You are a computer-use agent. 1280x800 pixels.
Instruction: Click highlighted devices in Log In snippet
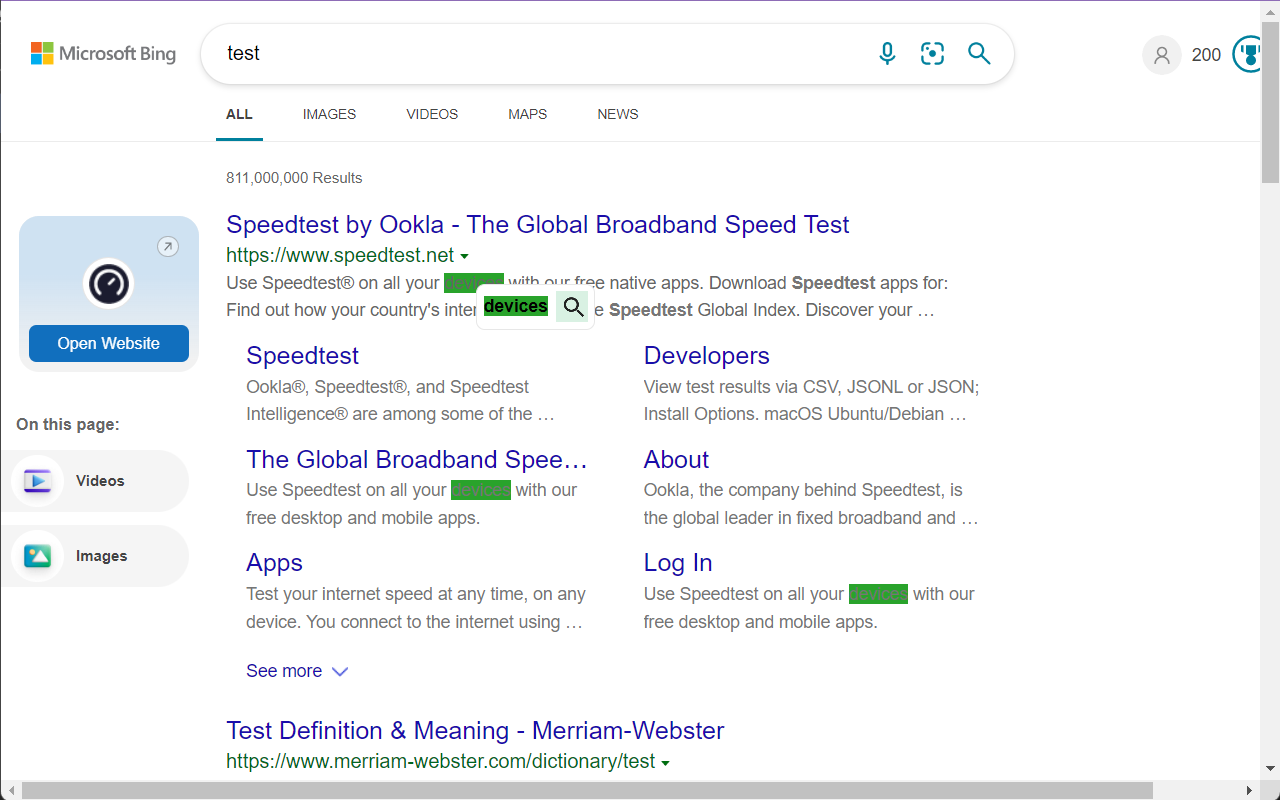coord(878,594)
